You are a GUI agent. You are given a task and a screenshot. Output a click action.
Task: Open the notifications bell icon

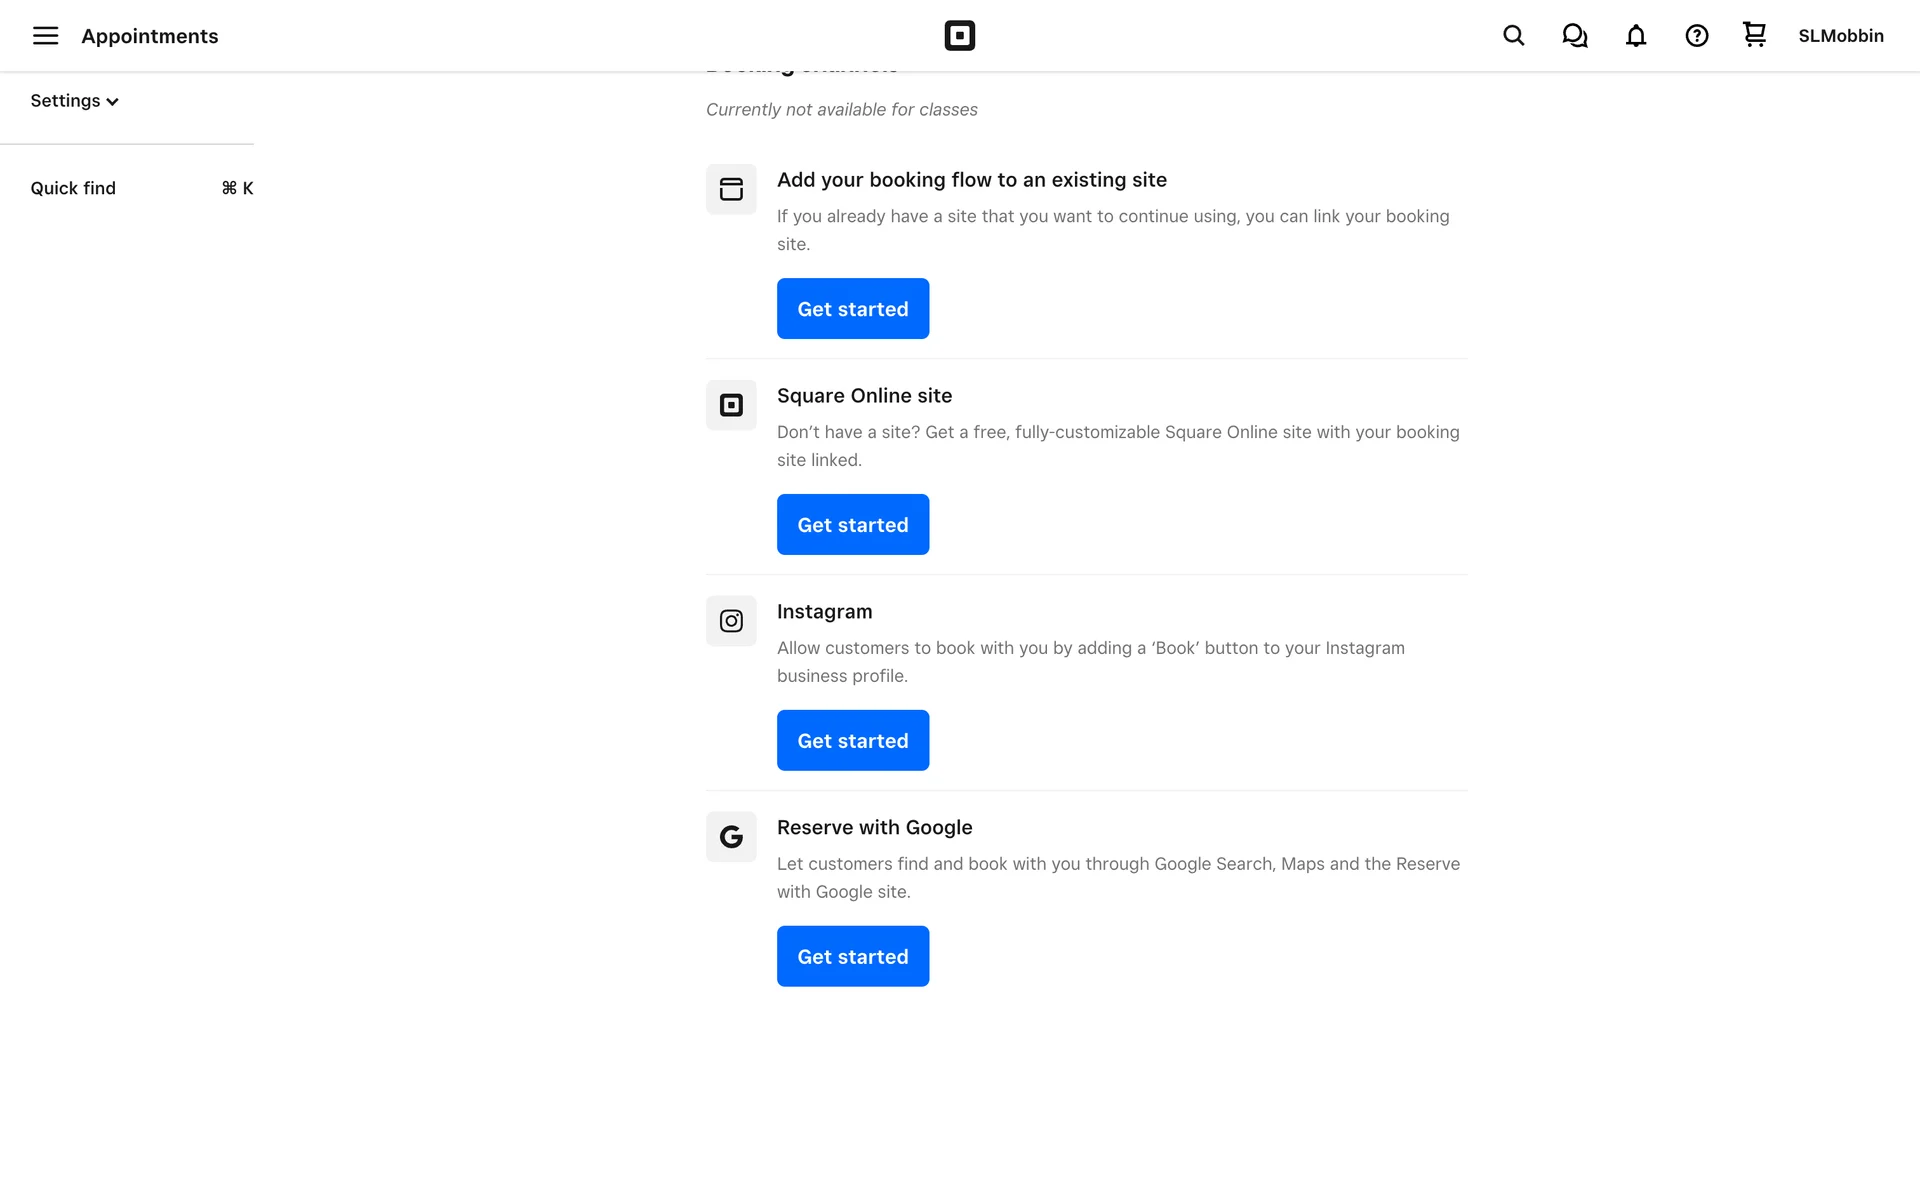(1635, 36)
